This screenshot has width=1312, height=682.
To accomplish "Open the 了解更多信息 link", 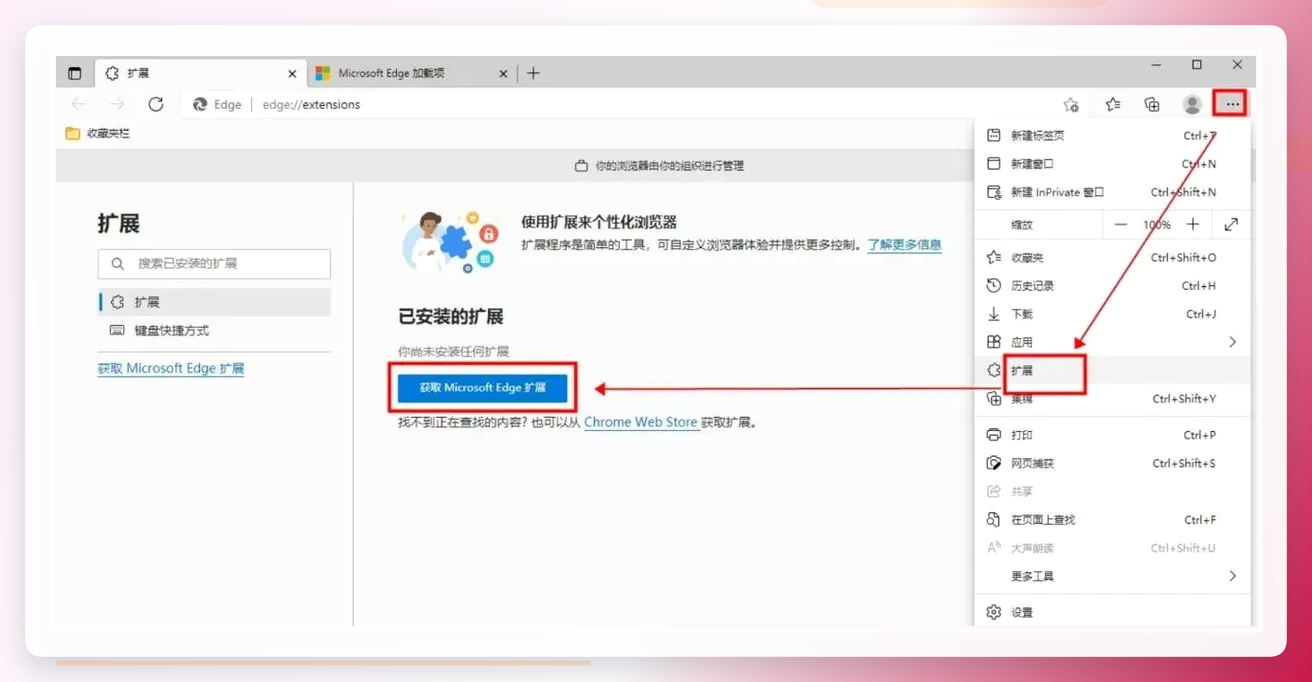I will pyautogui.click(x=905, y=244).
